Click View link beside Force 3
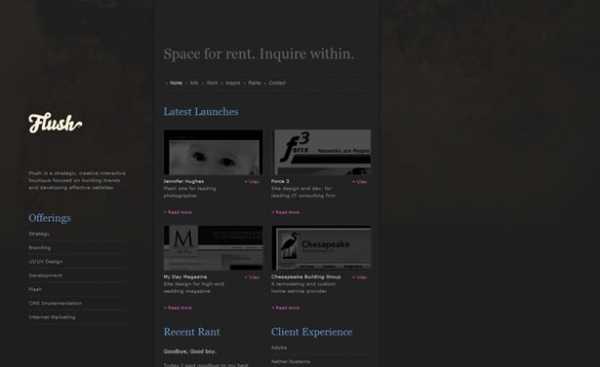Screen dimensions: 600x367 [x=360, y=182]
